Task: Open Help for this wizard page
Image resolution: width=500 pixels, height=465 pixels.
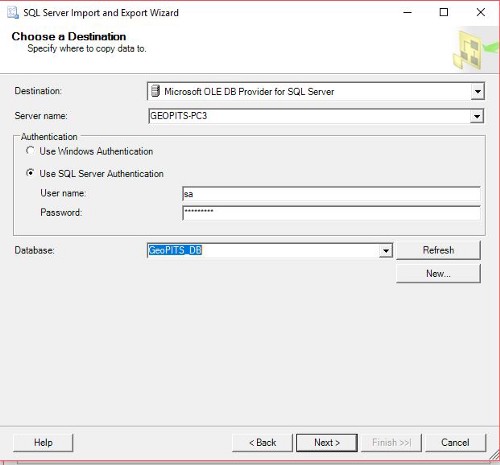Action: click(x=43, y=443)
